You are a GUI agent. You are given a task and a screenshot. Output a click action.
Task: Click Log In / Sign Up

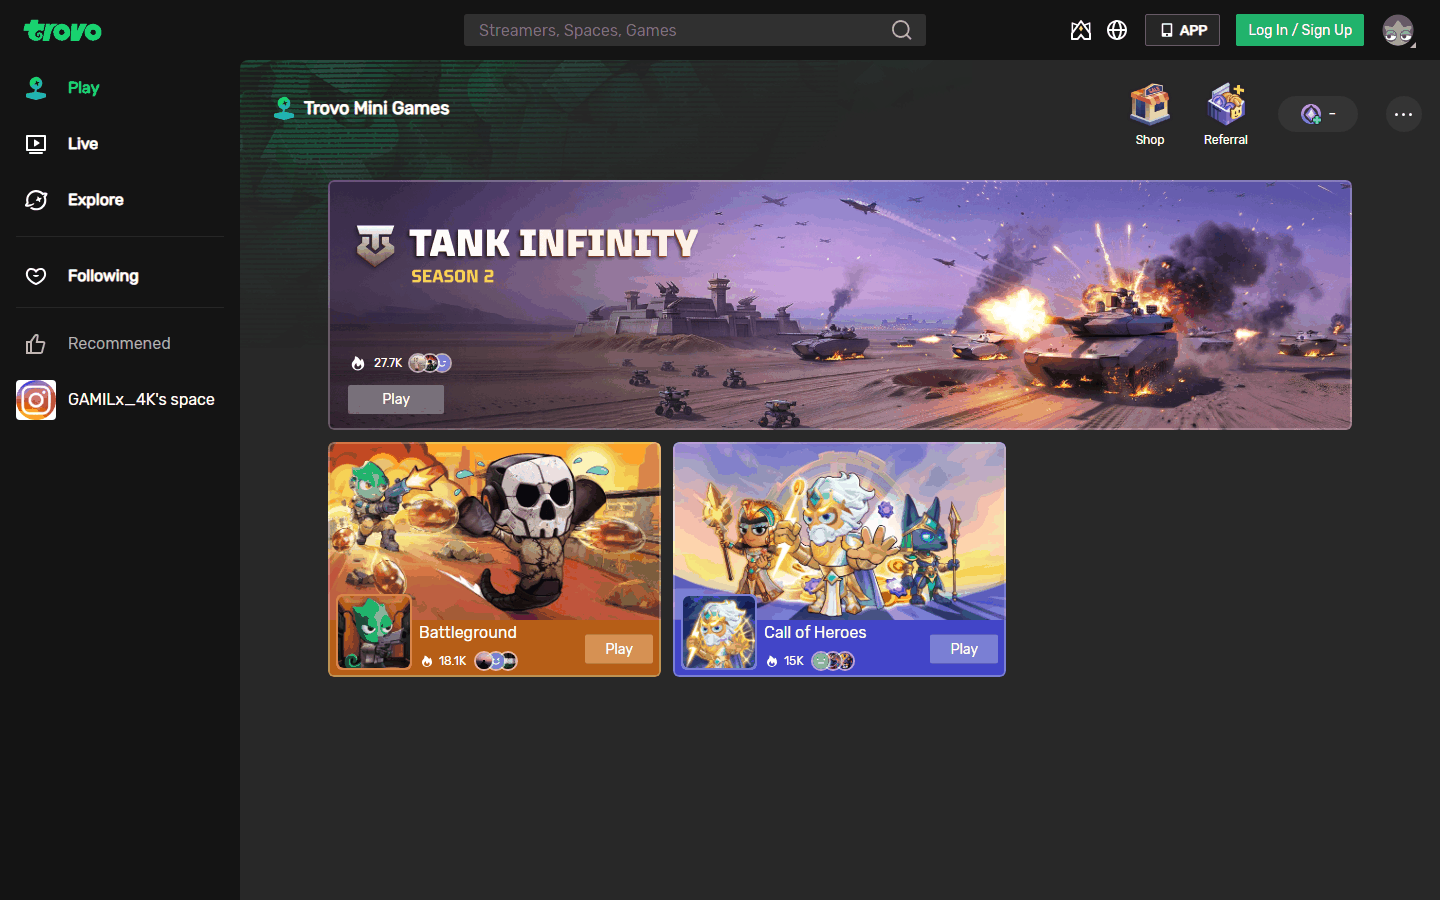tap(1300, 30)
